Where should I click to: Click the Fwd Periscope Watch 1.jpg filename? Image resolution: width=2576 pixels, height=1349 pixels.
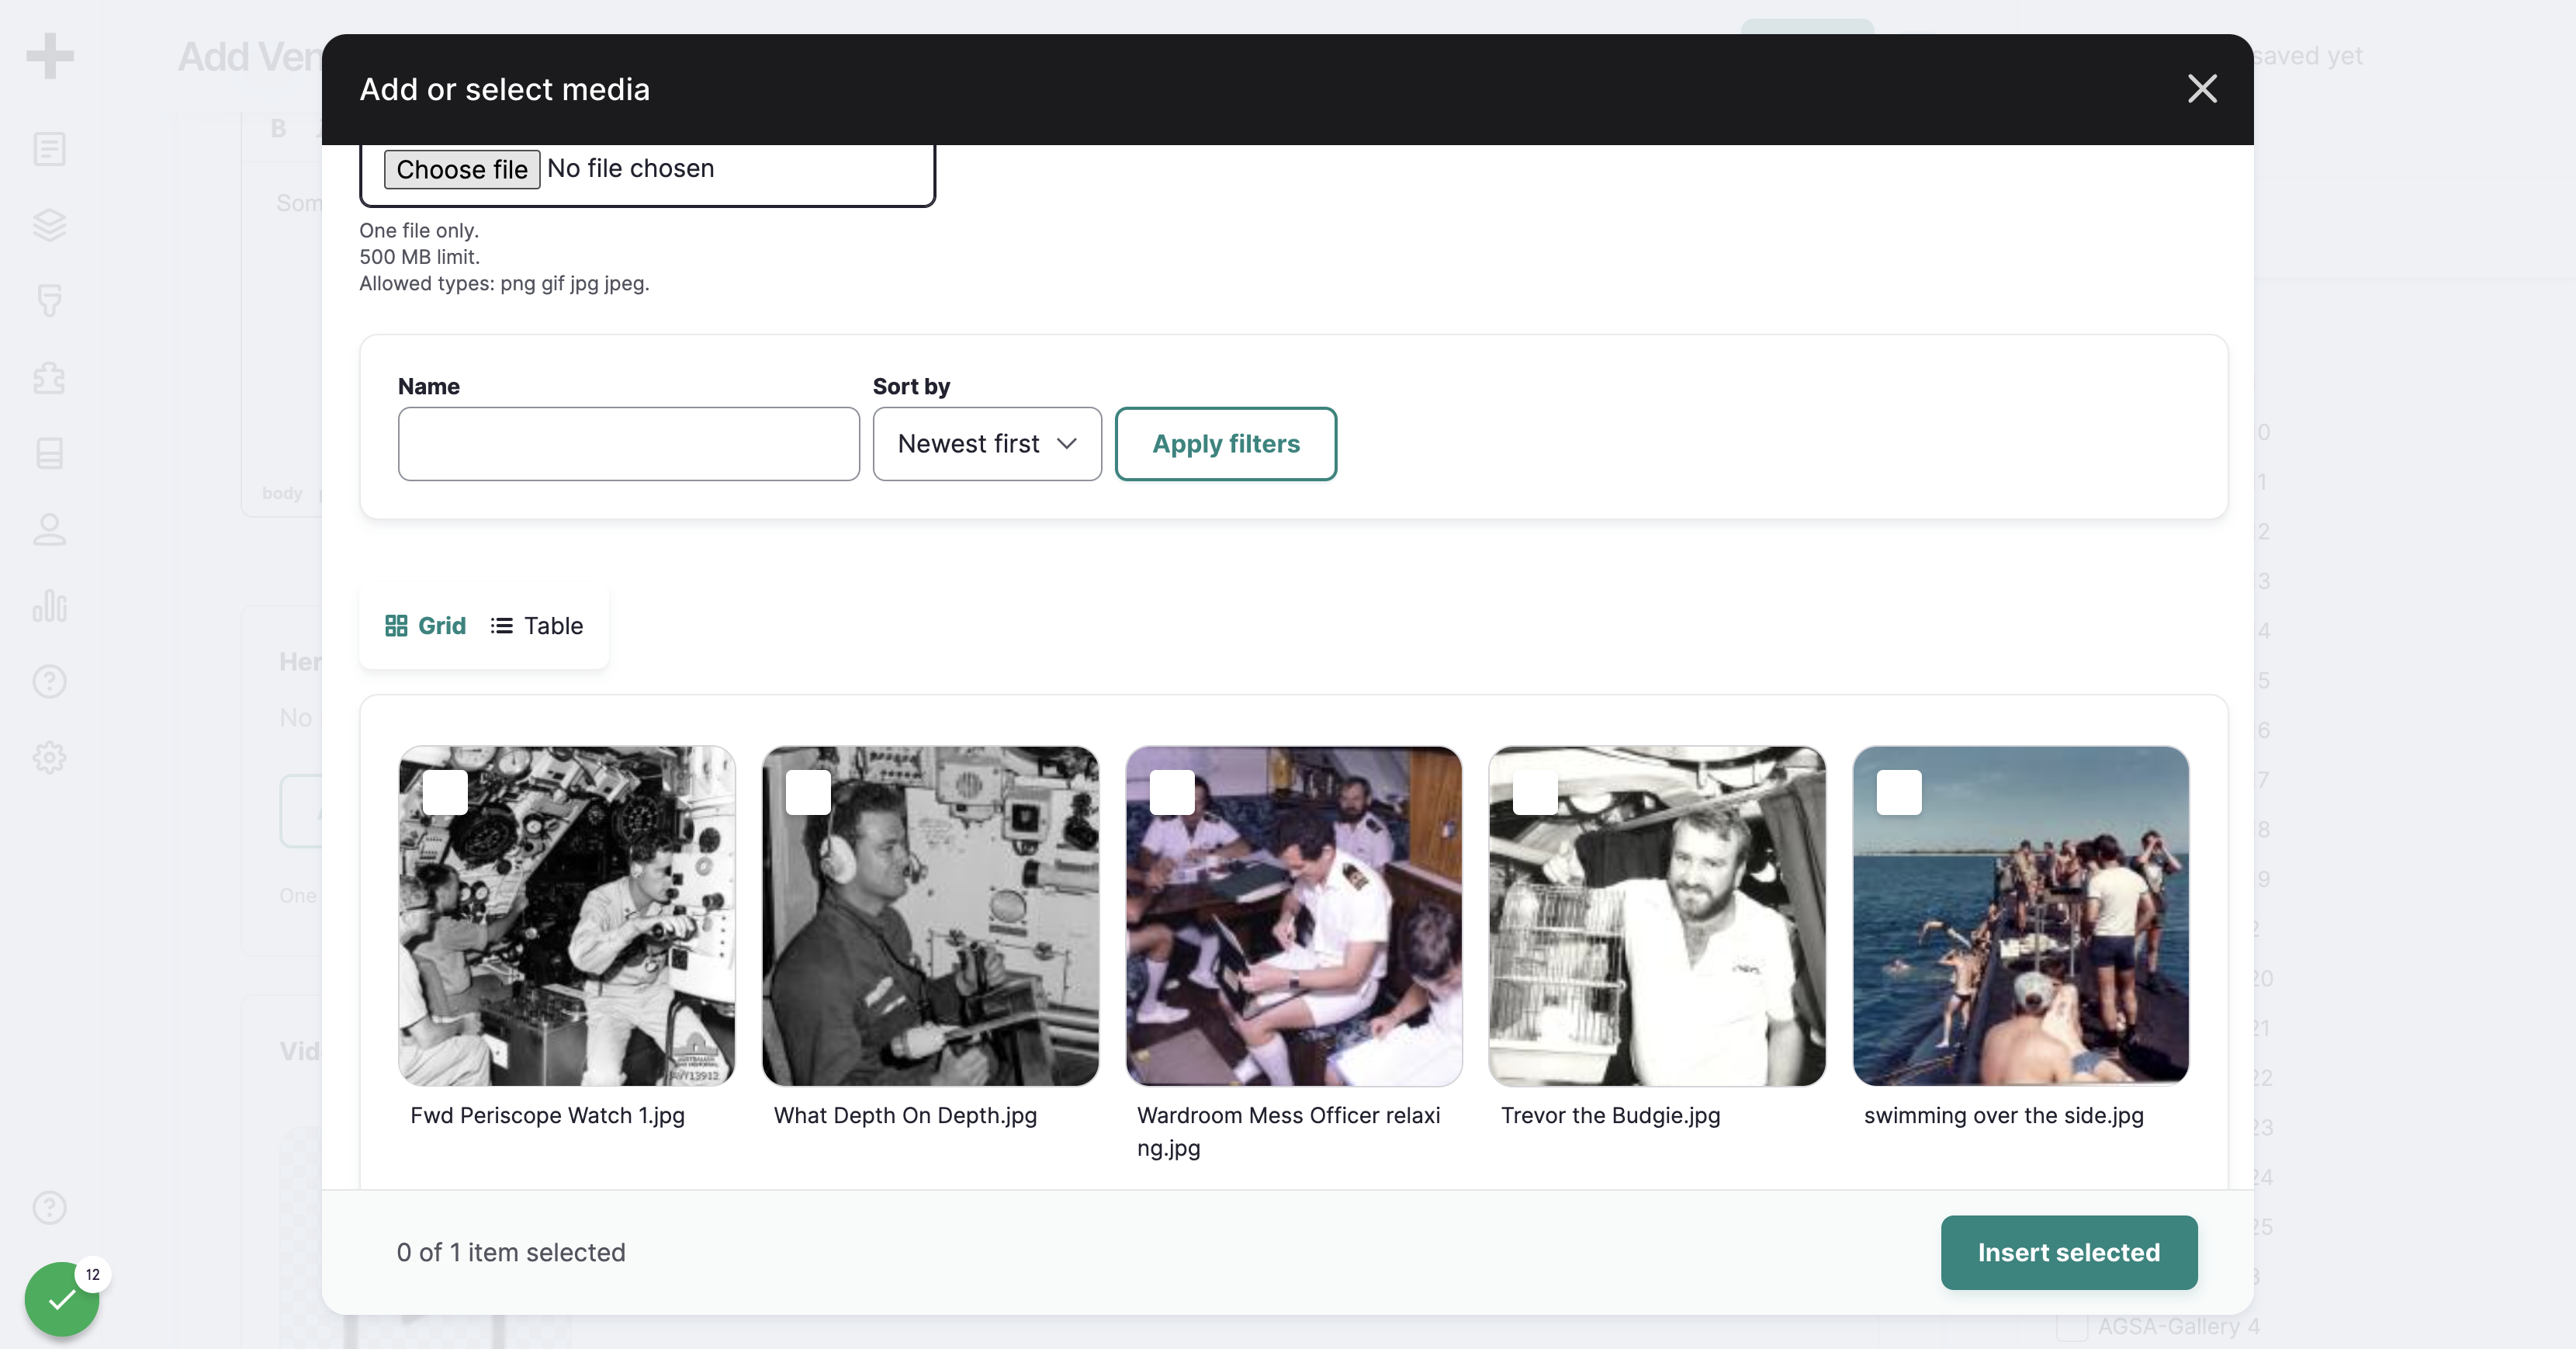pos(547,1115)
